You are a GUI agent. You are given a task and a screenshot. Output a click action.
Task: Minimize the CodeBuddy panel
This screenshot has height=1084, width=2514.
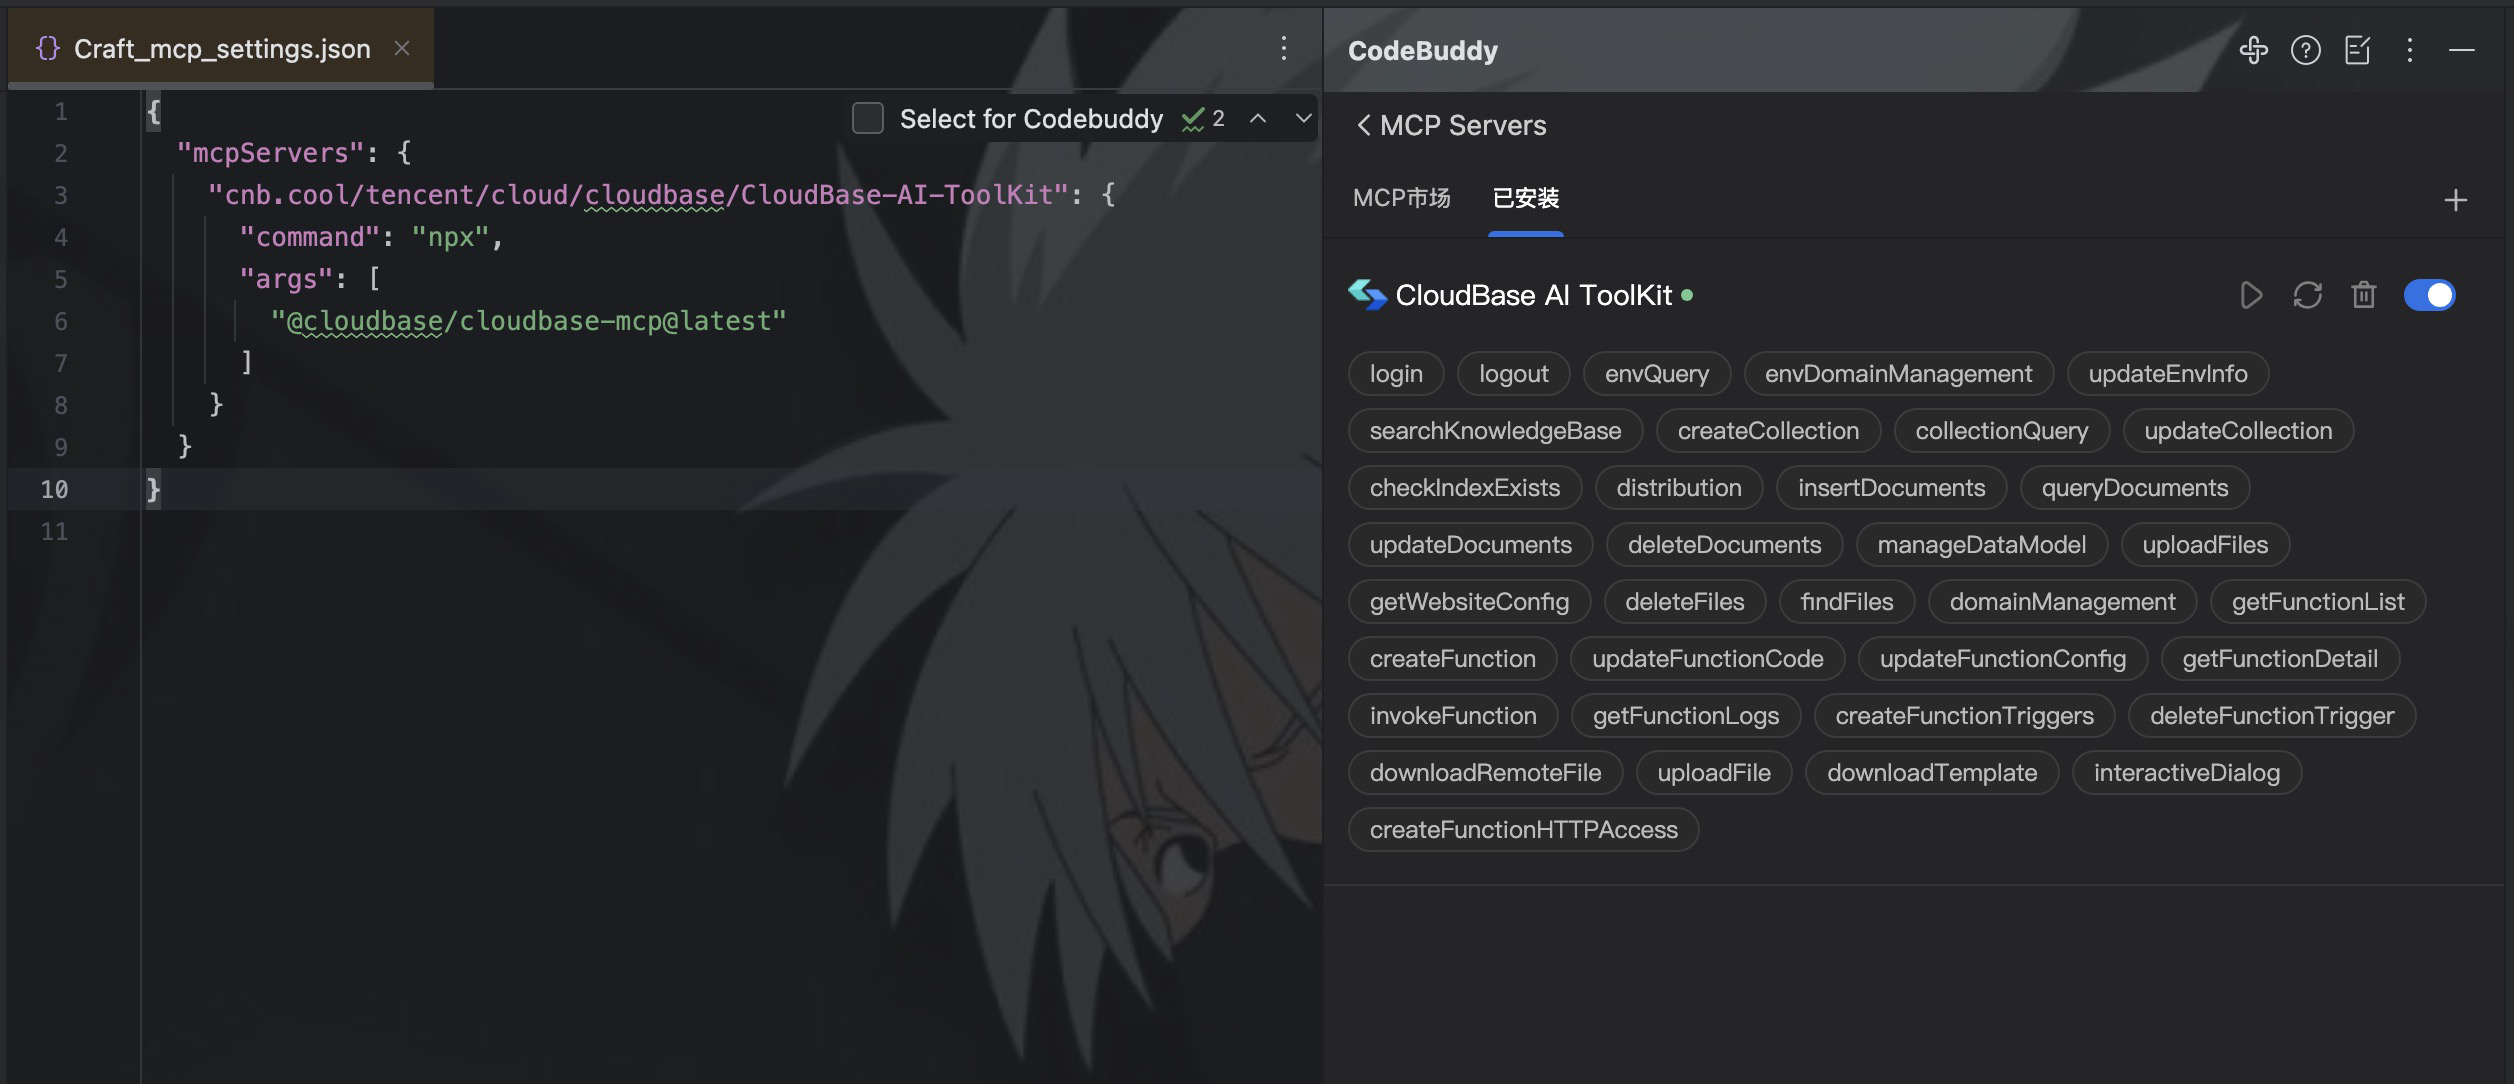[2462, 50]
